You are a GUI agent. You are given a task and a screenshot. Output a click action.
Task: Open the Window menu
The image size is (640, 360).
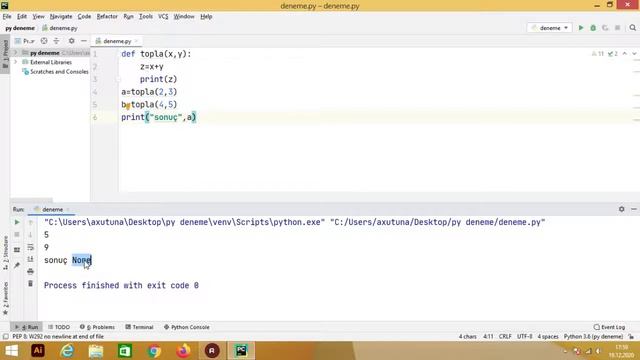pos(184,16)
